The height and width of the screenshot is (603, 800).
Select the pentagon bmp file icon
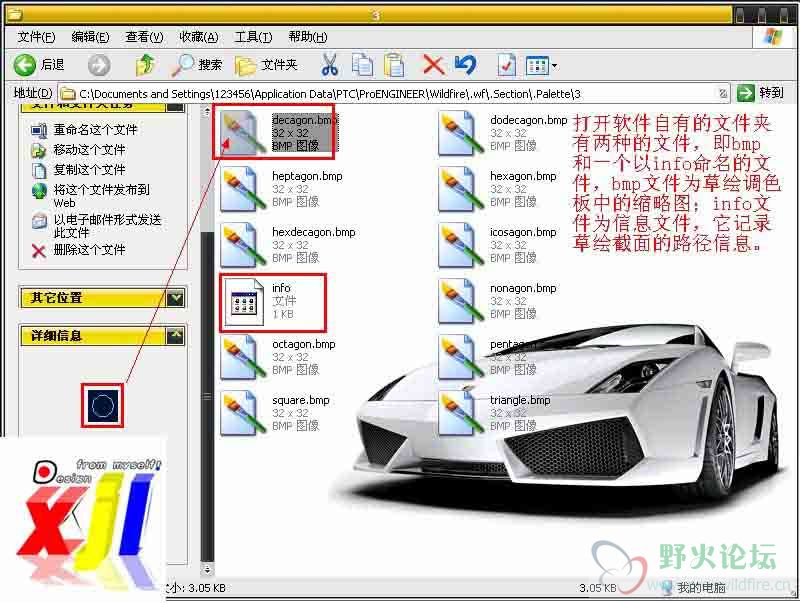(461, 357)
